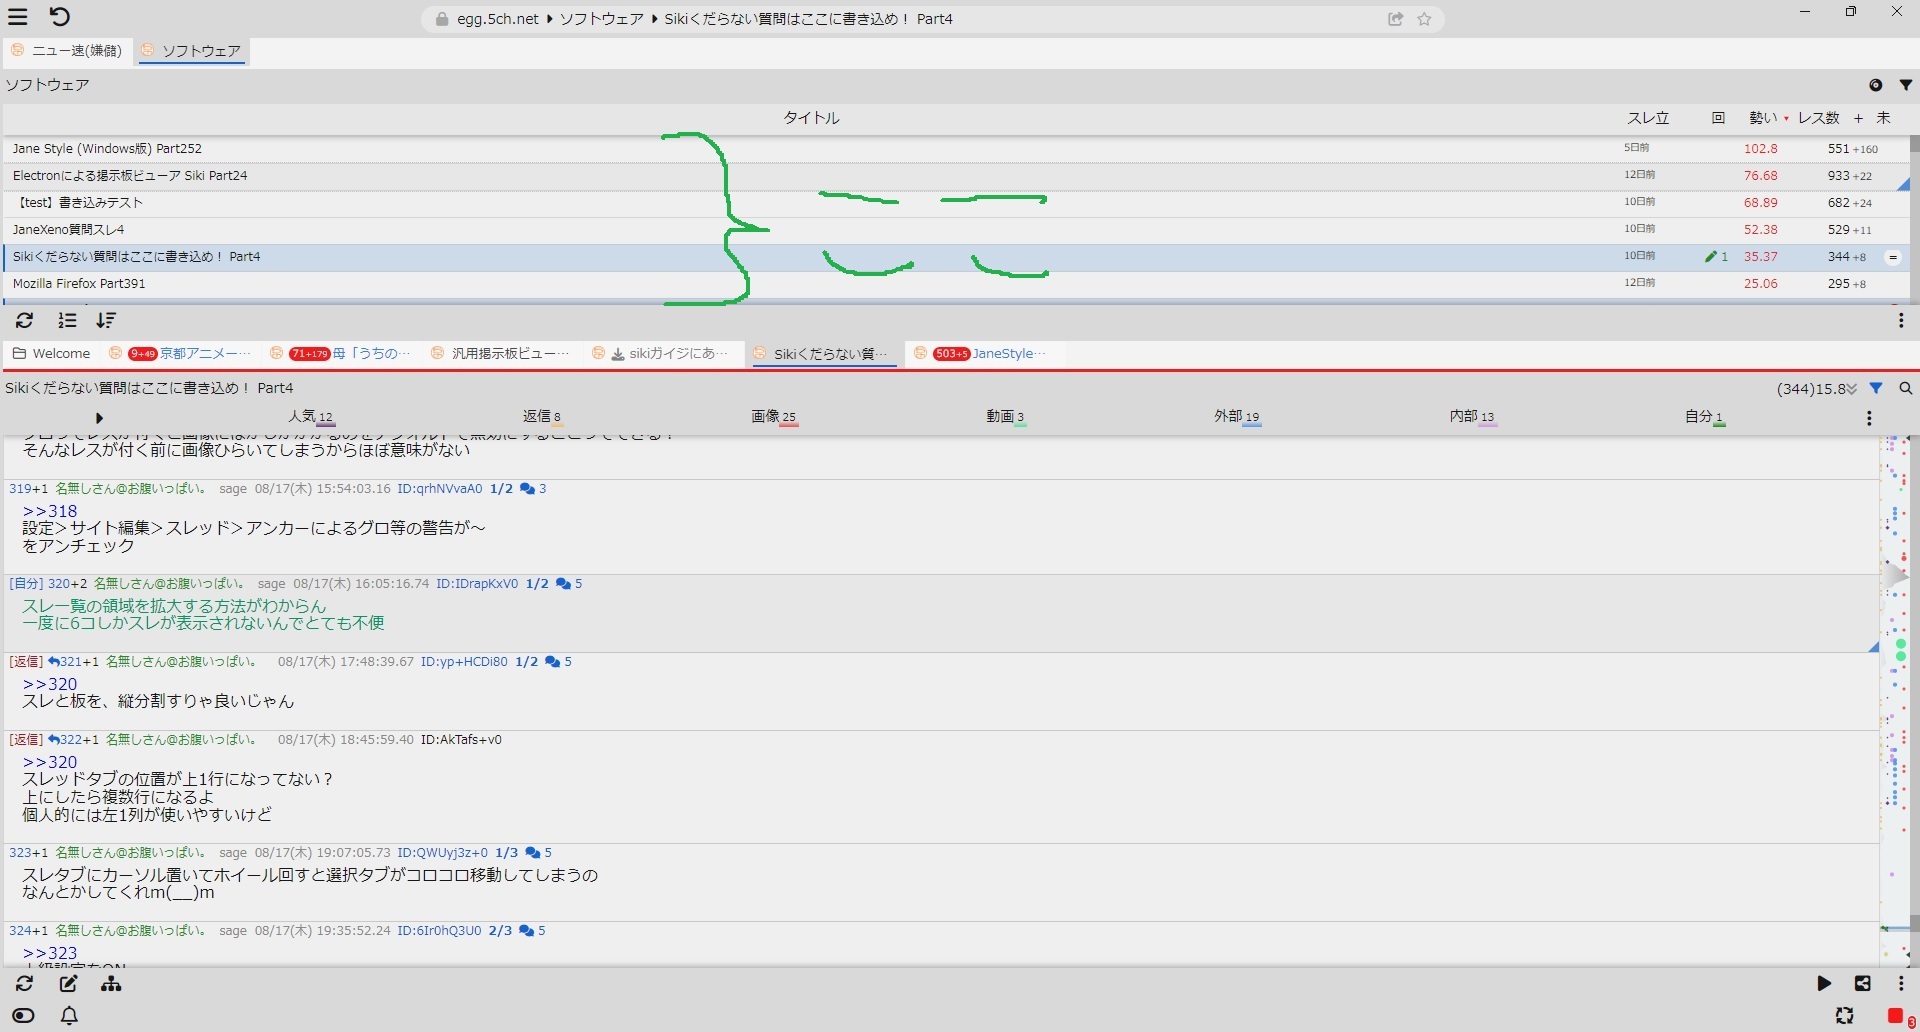Toggle the oval switch icon in status bar
Image resolution: width=1920 pixels, height=1032 pixels.
click(23, 1016)
